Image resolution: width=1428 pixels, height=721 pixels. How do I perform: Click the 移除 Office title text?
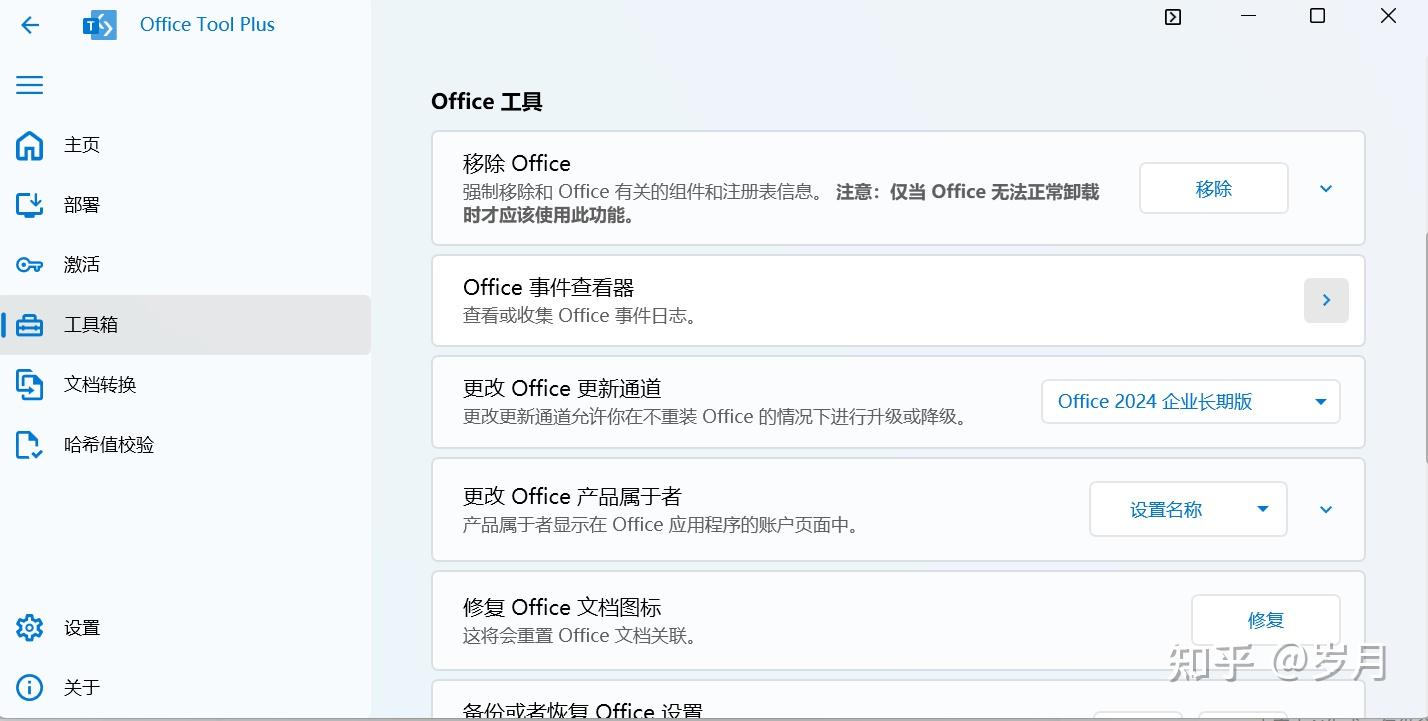click(517, 163)
